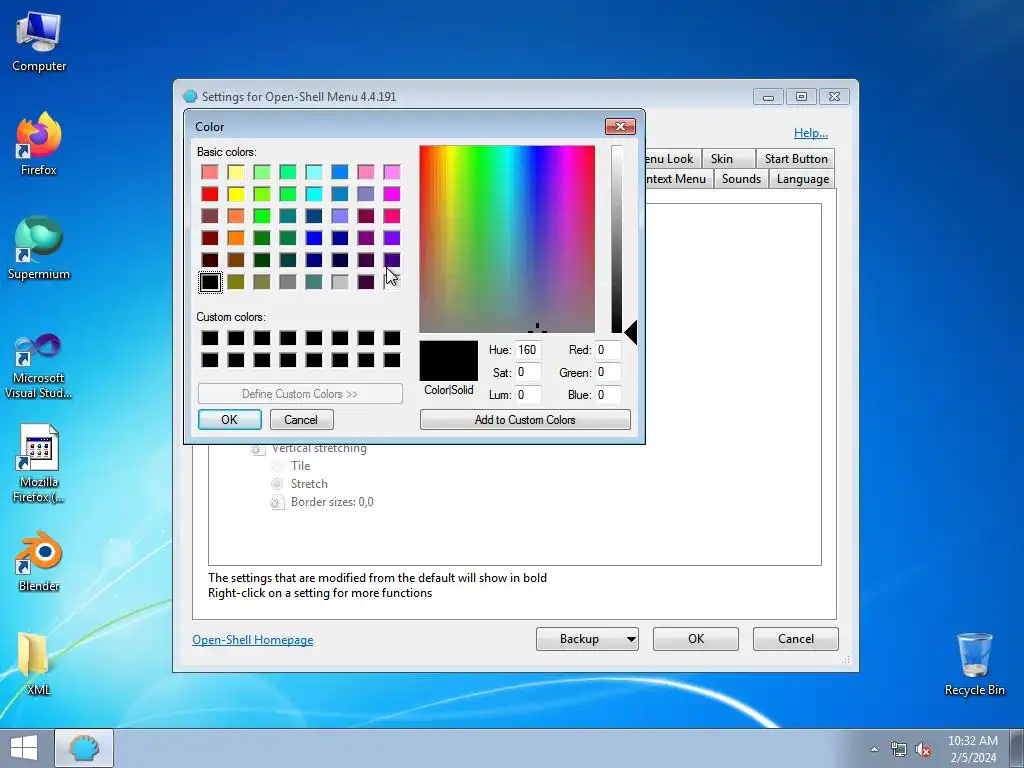The width and height of the screenshot is (1024, 768).
Task: Click Cancel in the Color dialog
Action: [x=301, y=419]
